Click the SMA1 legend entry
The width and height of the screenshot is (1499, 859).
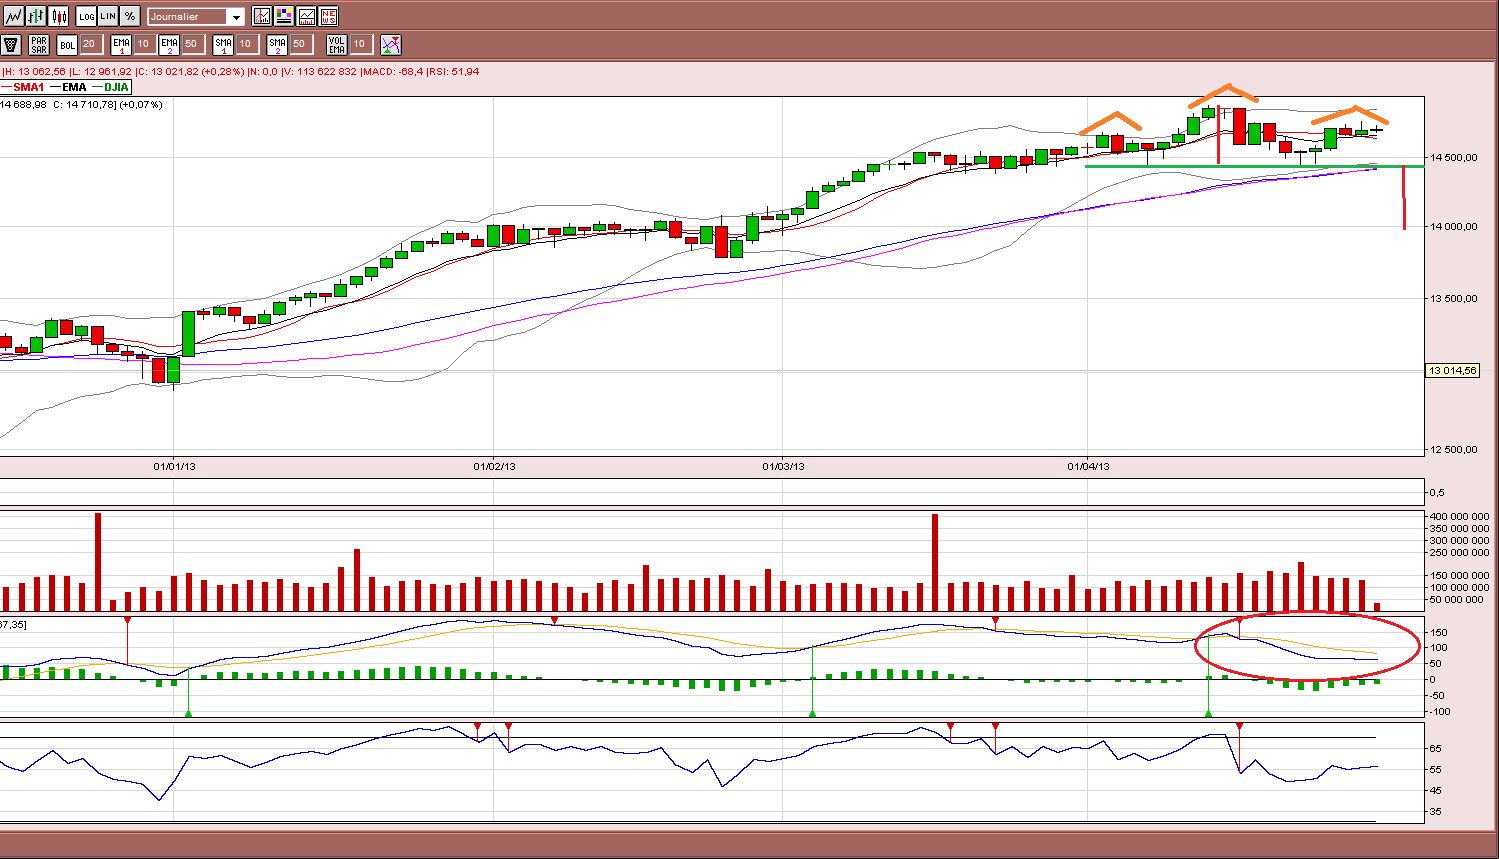[x=23, y=88]
